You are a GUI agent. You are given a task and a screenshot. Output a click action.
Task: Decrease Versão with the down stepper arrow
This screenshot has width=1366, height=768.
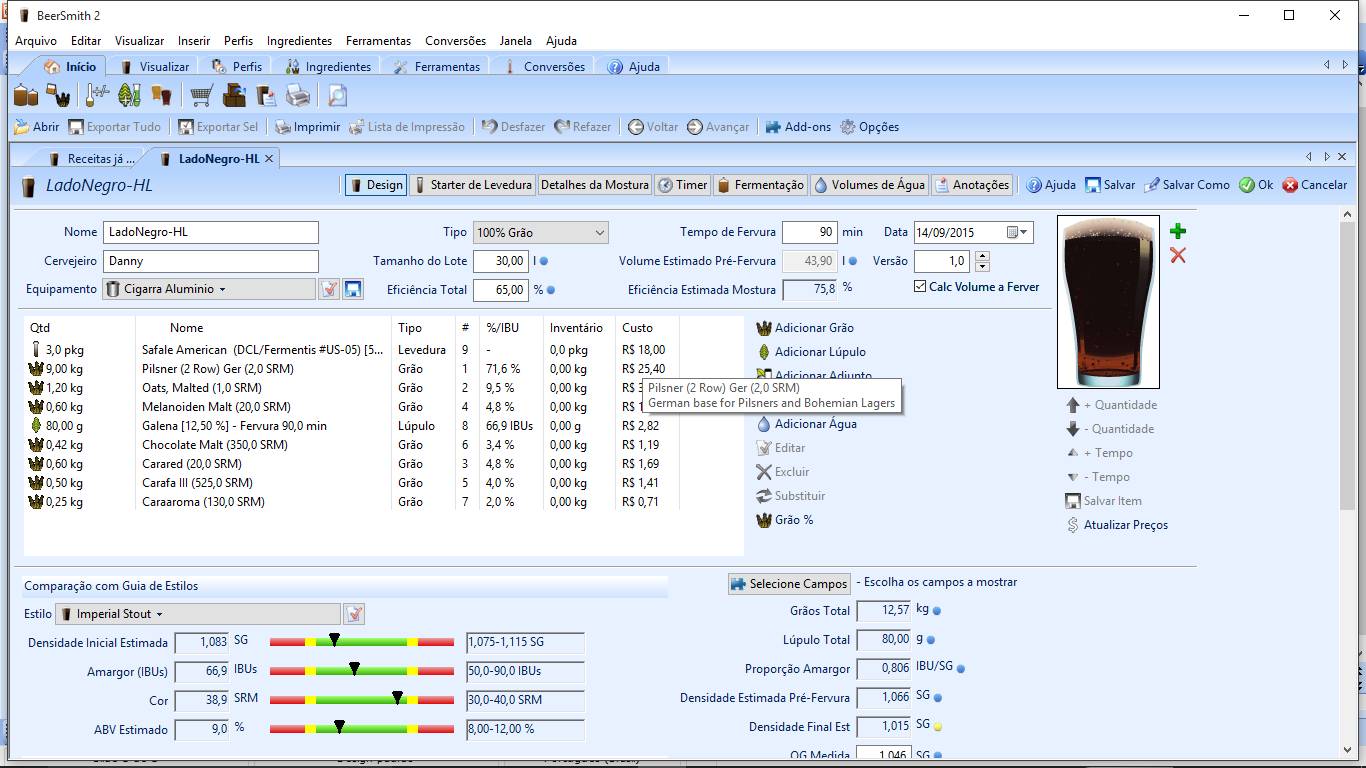[x=982, y=266]
